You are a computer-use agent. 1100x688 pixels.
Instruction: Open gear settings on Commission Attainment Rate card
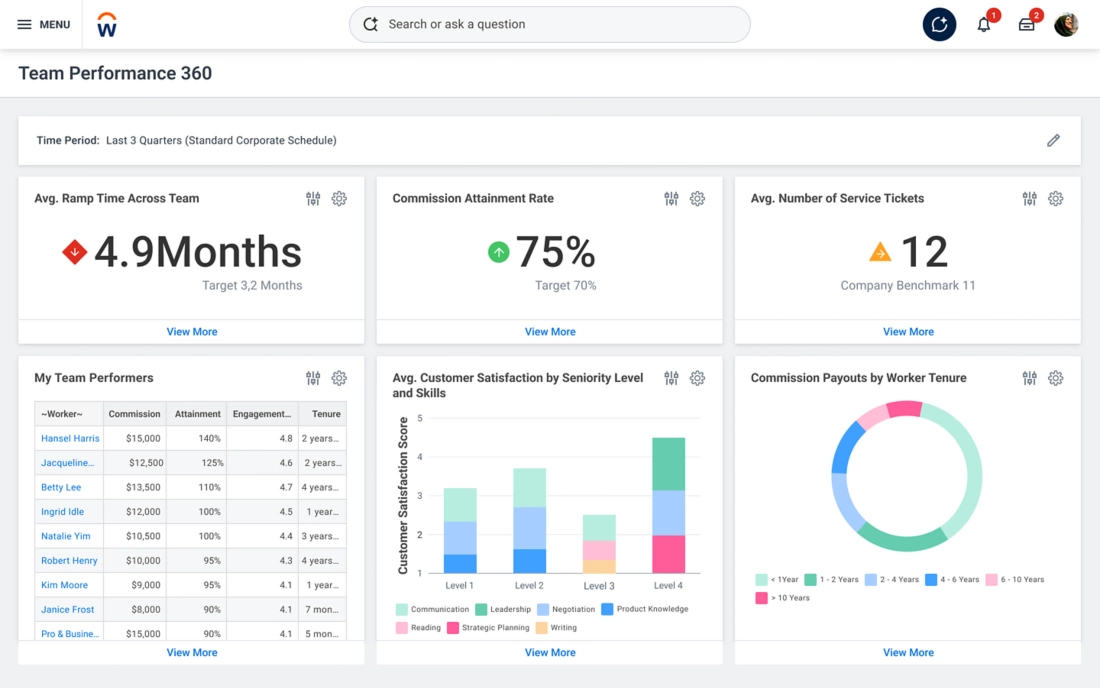tap(697, 198)
